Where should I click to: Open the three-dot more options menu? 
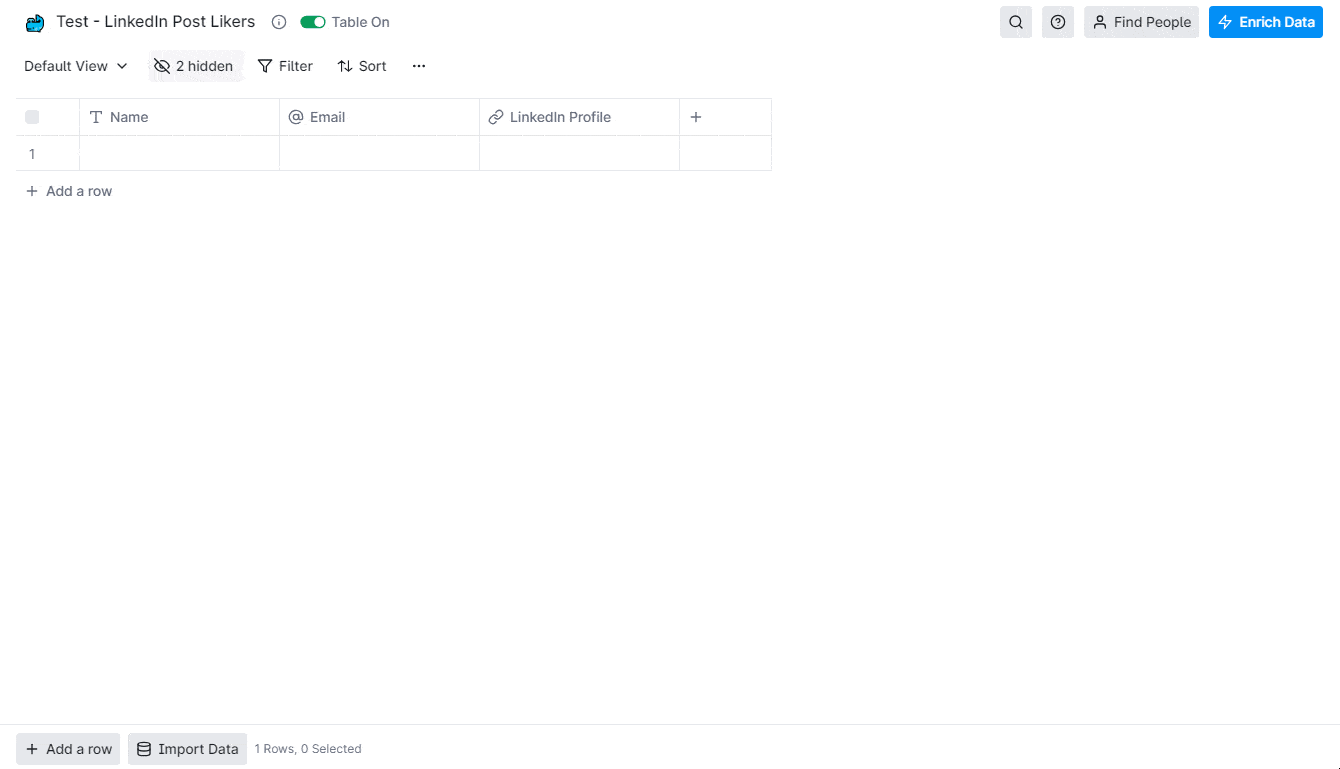pyautogui.click(x=419, y=66)
